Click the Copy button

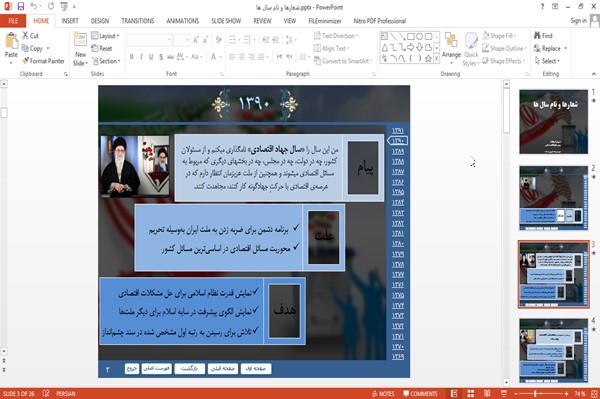coord(32,49)
